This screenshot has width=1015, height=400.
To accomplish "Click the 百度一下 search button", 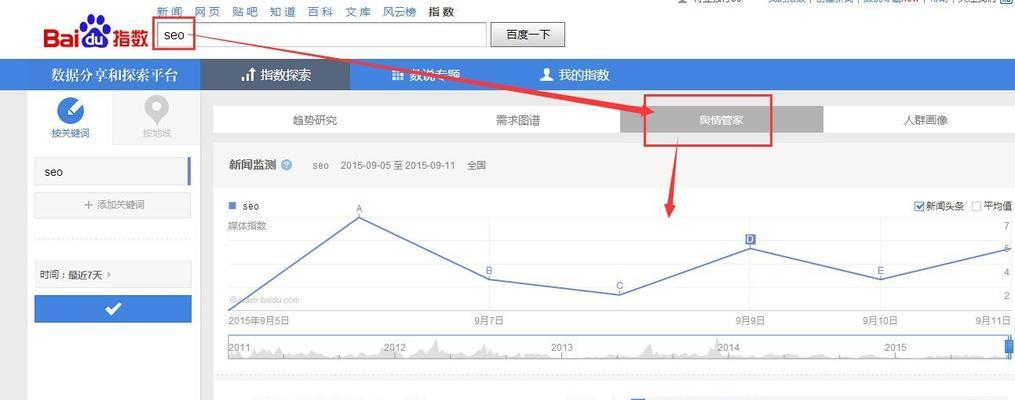I will [x=528, y=35].
